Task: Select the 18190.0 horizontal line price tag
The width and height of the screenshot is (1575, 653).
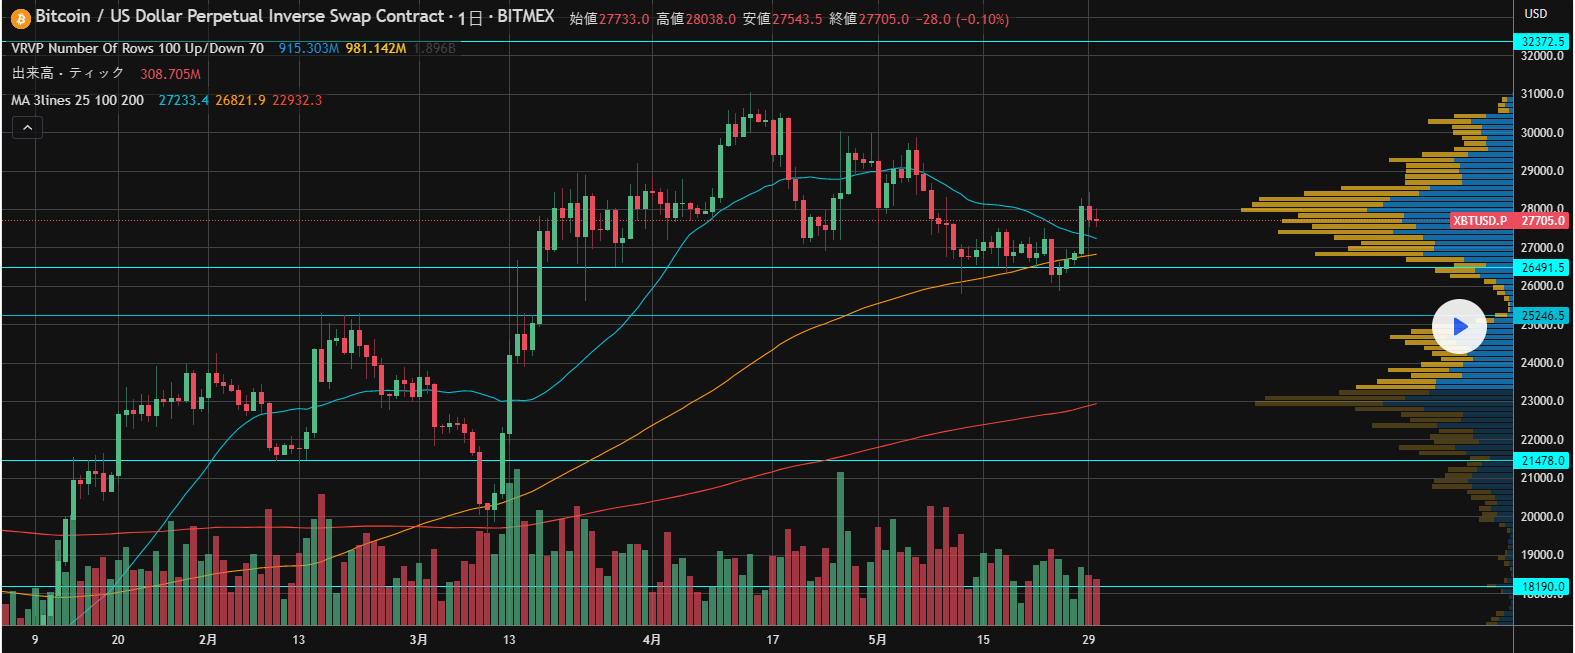Action: coord(1542,587)
